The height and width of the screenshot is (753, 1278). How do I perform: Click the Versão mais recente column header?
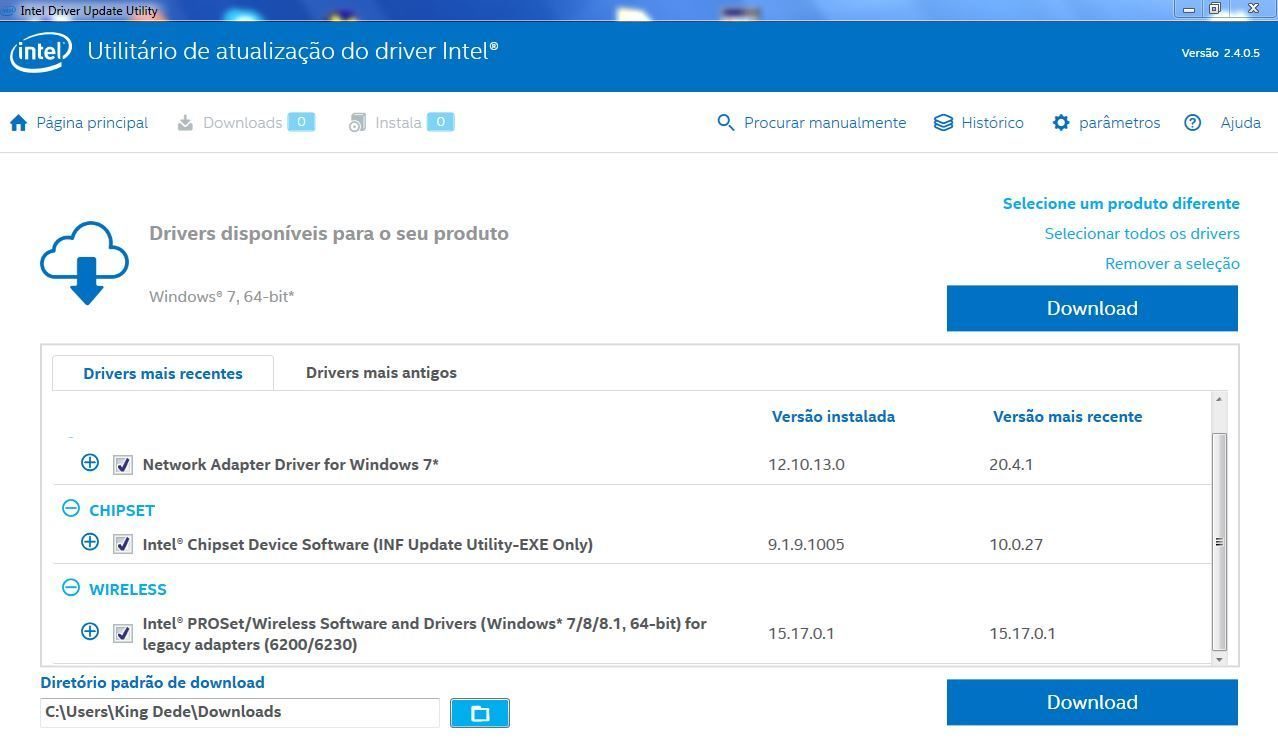pyautogui.click(x=1067, y=416)
